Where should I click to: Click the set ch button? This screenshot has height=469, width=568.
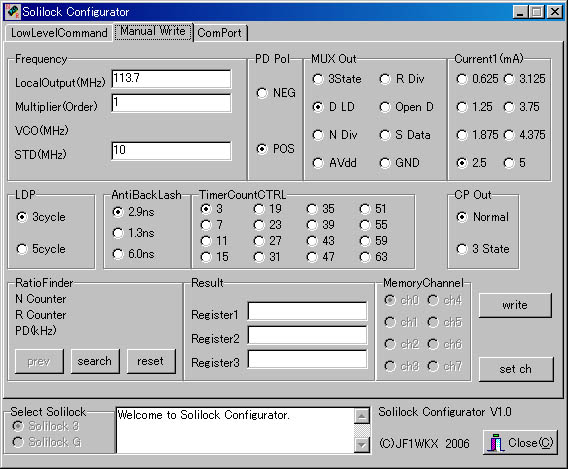click(516, 369)
